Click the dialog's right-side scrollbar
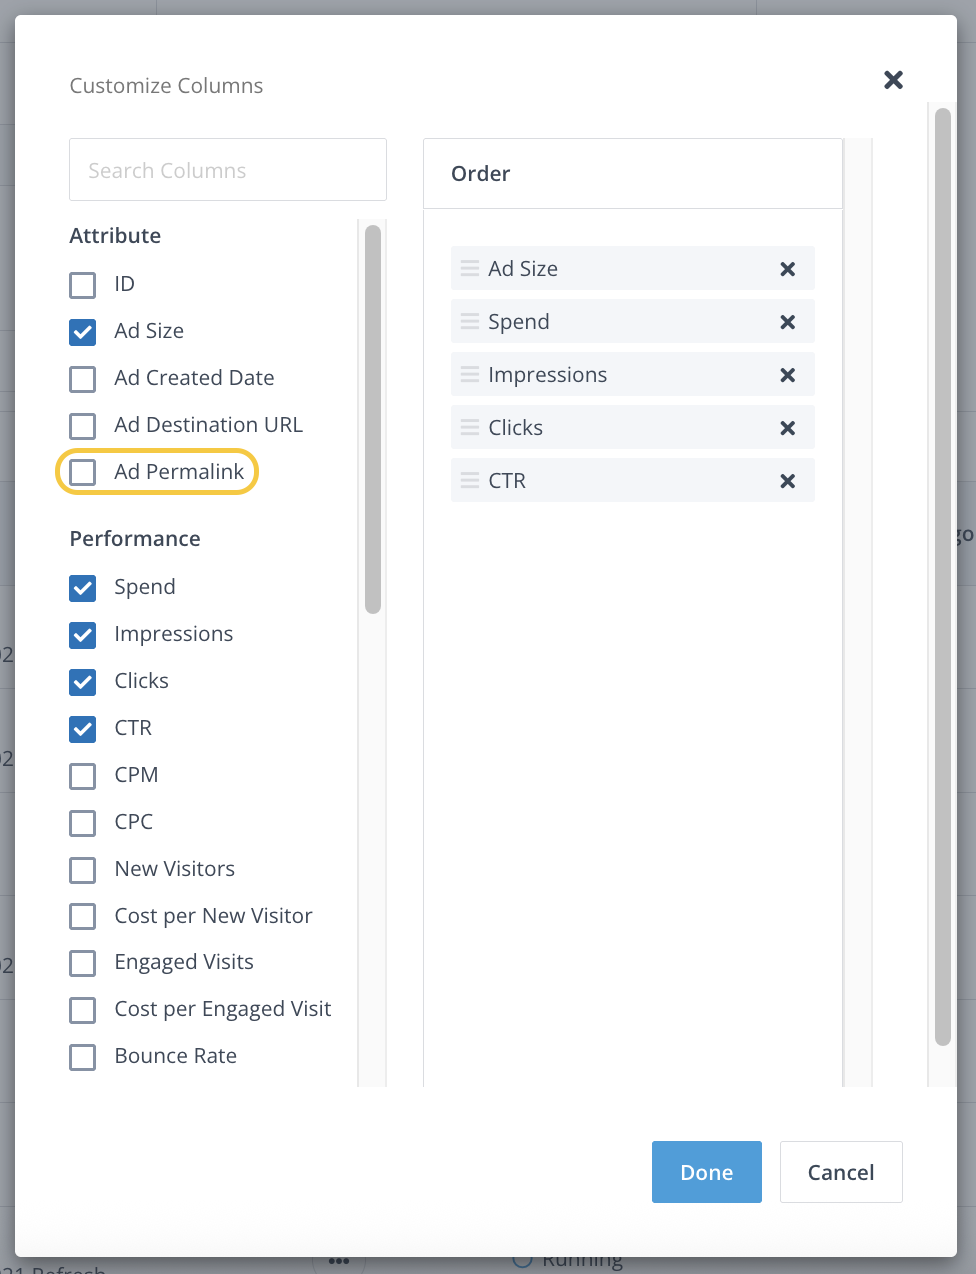This screenshot has width=976, height=1274. pos(942,575)
